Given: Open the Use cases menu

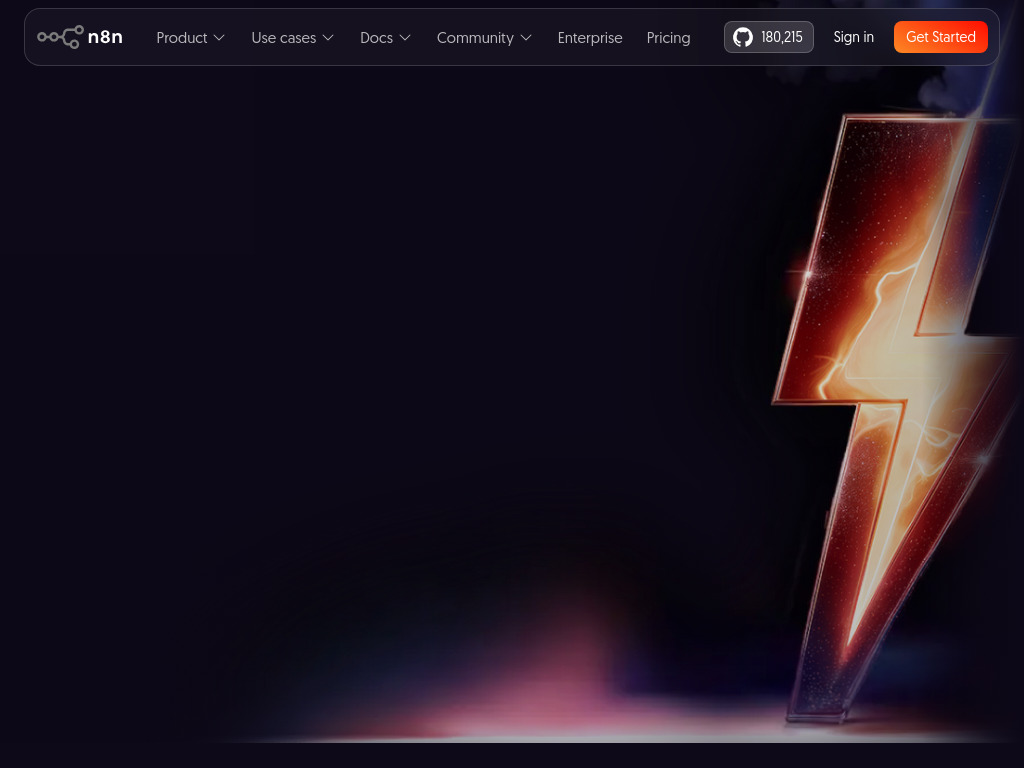Looking at the screenshot, I should pyautogui.click(x=283, y=38).
